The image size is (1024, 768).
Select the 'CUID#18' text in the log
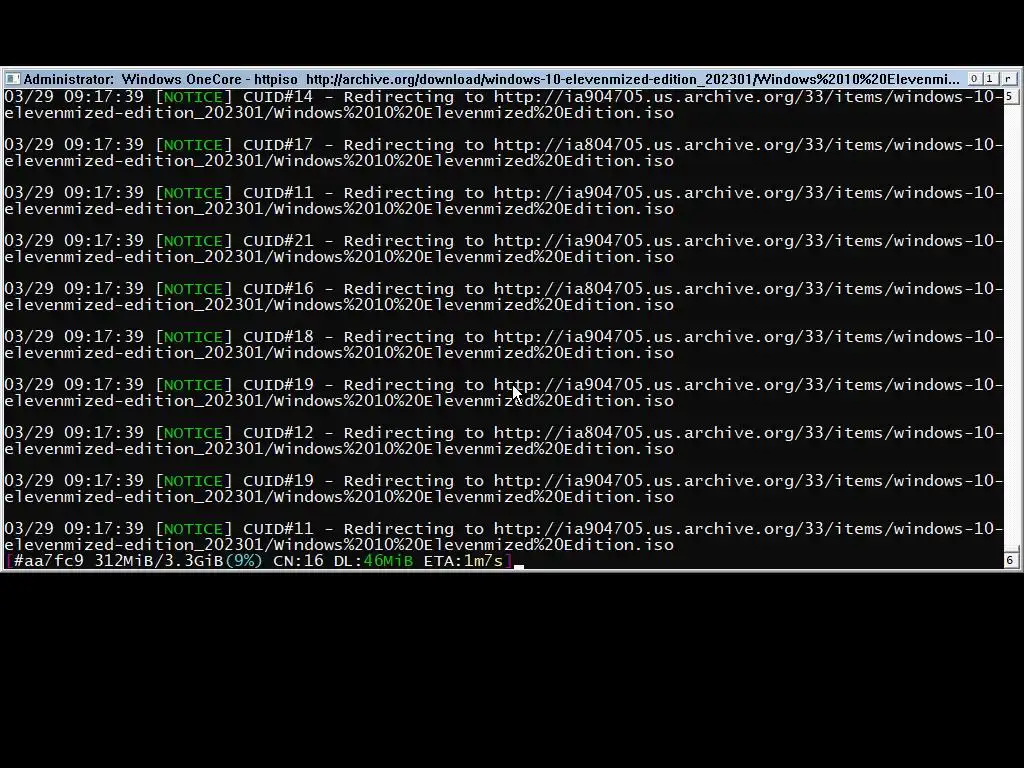click(x=278, y=337)
